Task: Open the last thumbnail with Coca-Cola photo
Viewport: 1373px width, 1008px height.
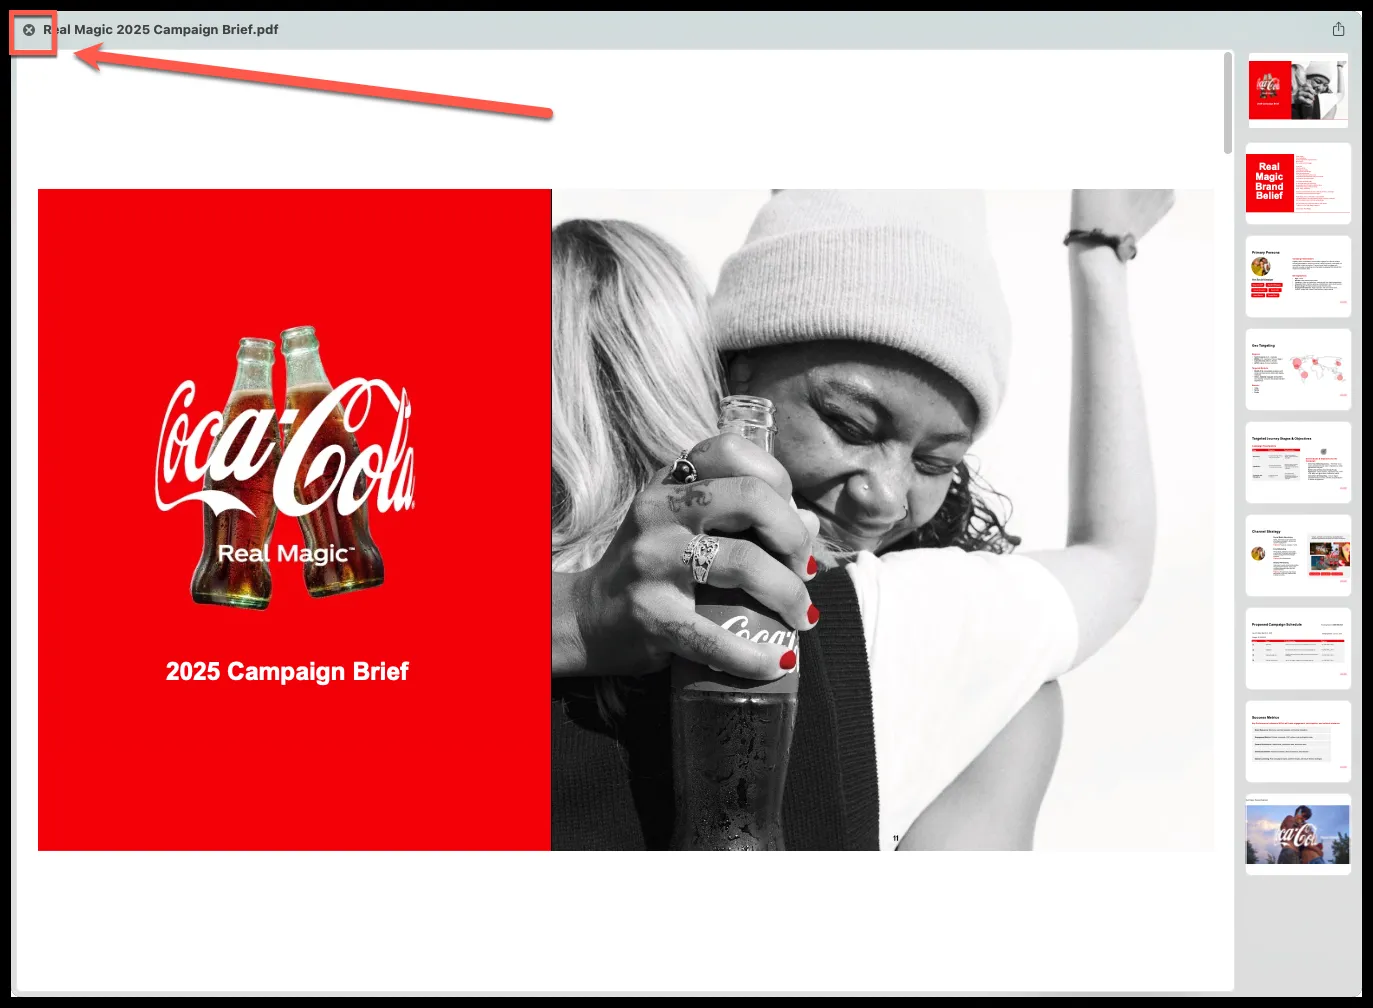Action: point(1298,834)
